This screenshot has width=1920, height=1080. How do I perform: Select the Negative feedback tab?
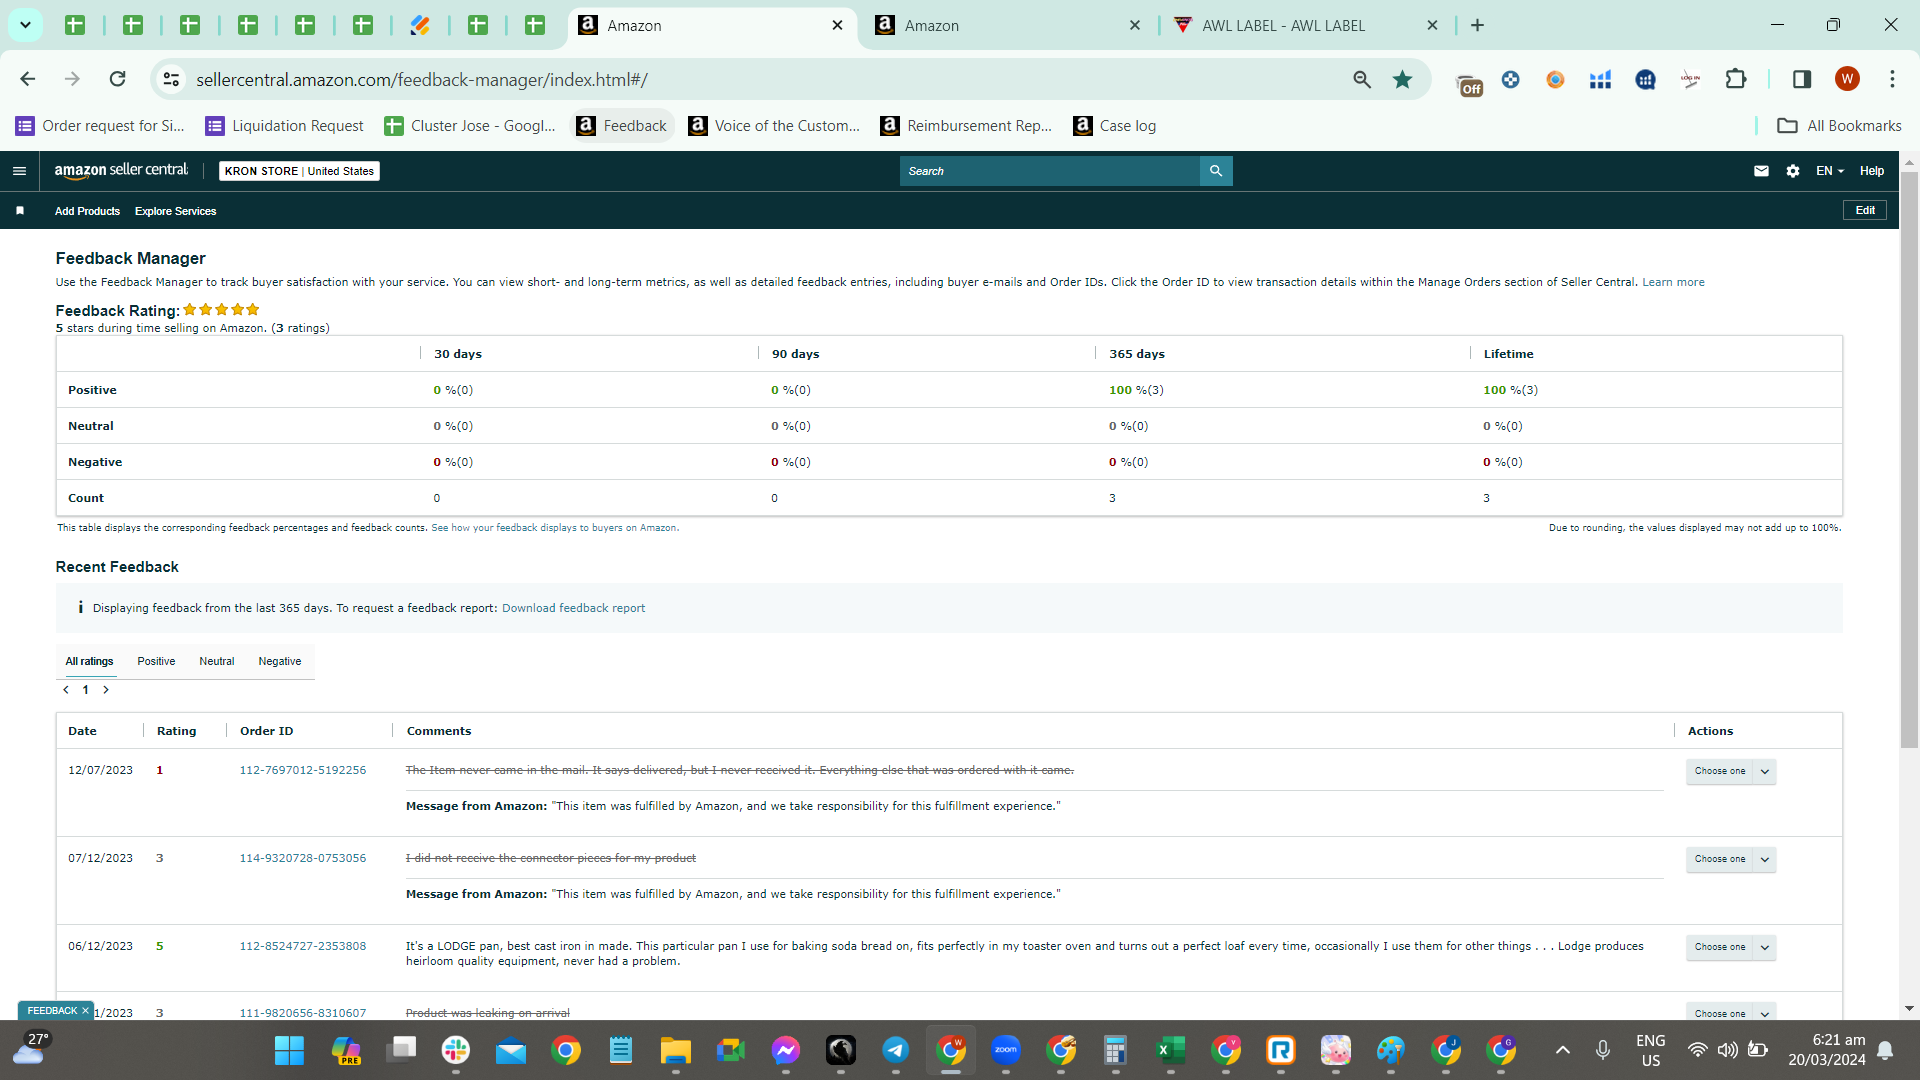280,661
